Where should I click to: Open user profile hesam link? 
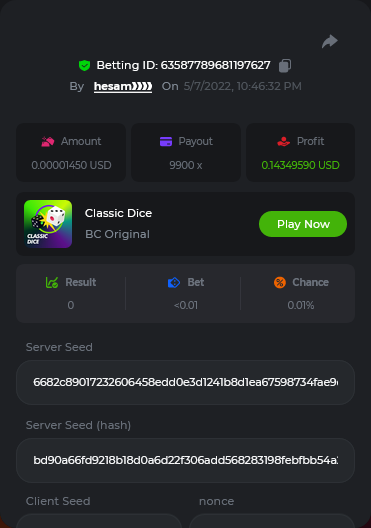coord(123,87)
